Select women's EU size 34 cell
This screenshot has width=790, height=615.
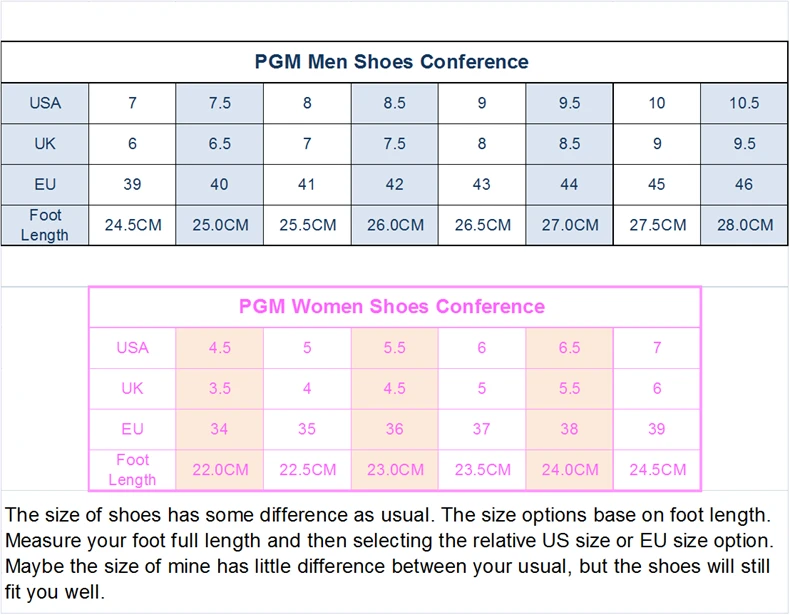[220, 429]
